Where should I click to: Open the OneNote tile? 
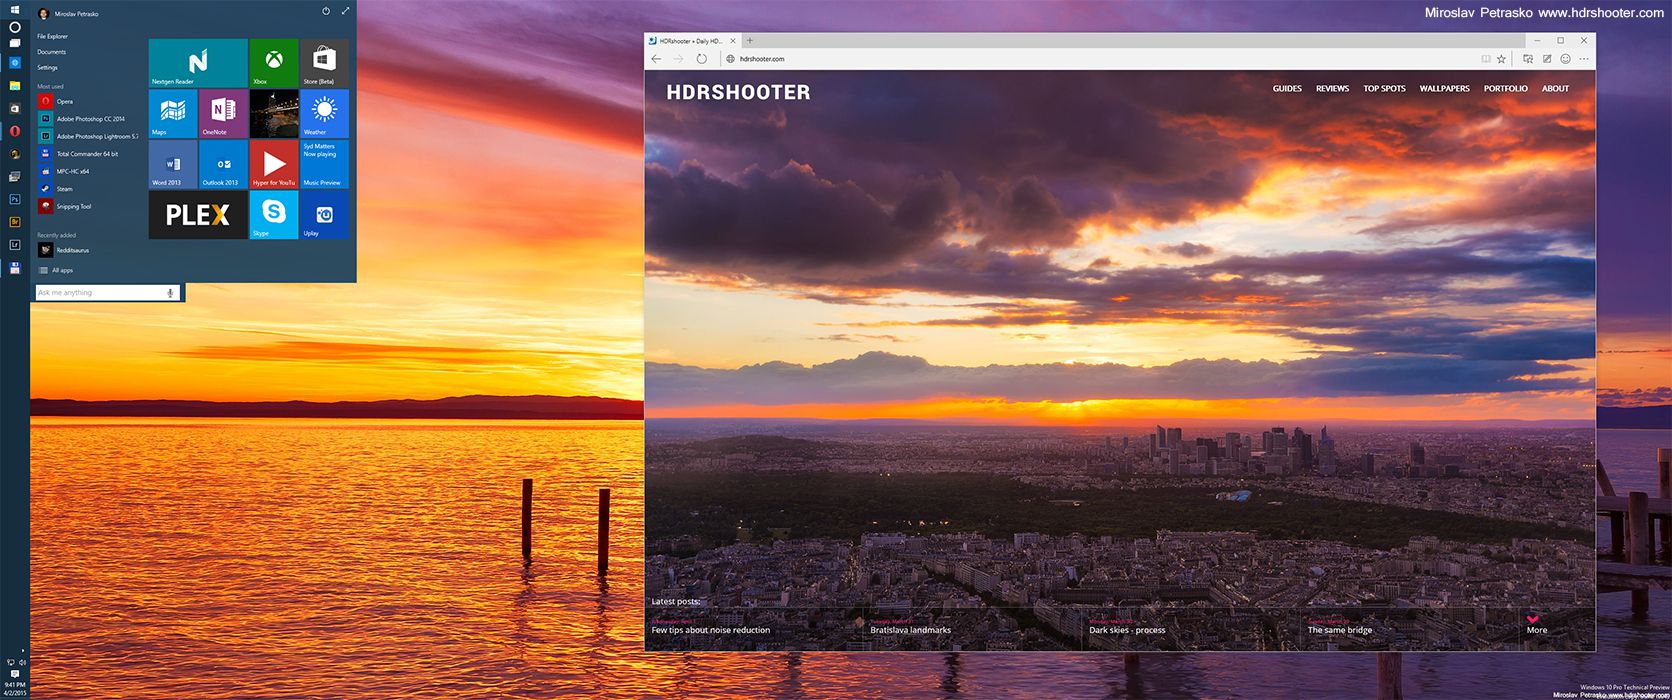point(223,113)
